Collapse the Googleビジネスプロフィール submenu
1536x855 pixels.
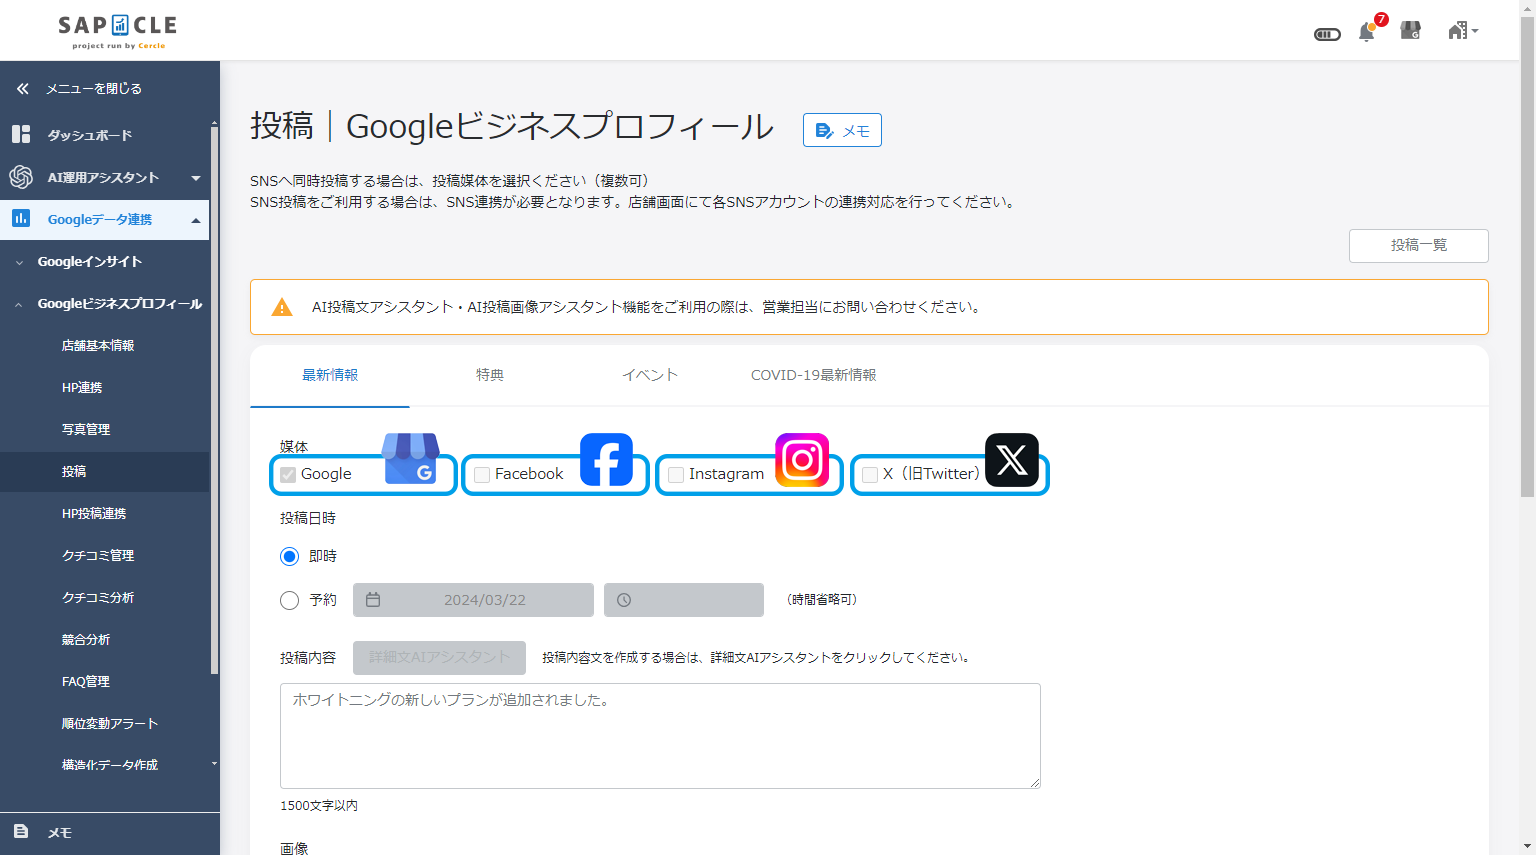click(104, 303)
